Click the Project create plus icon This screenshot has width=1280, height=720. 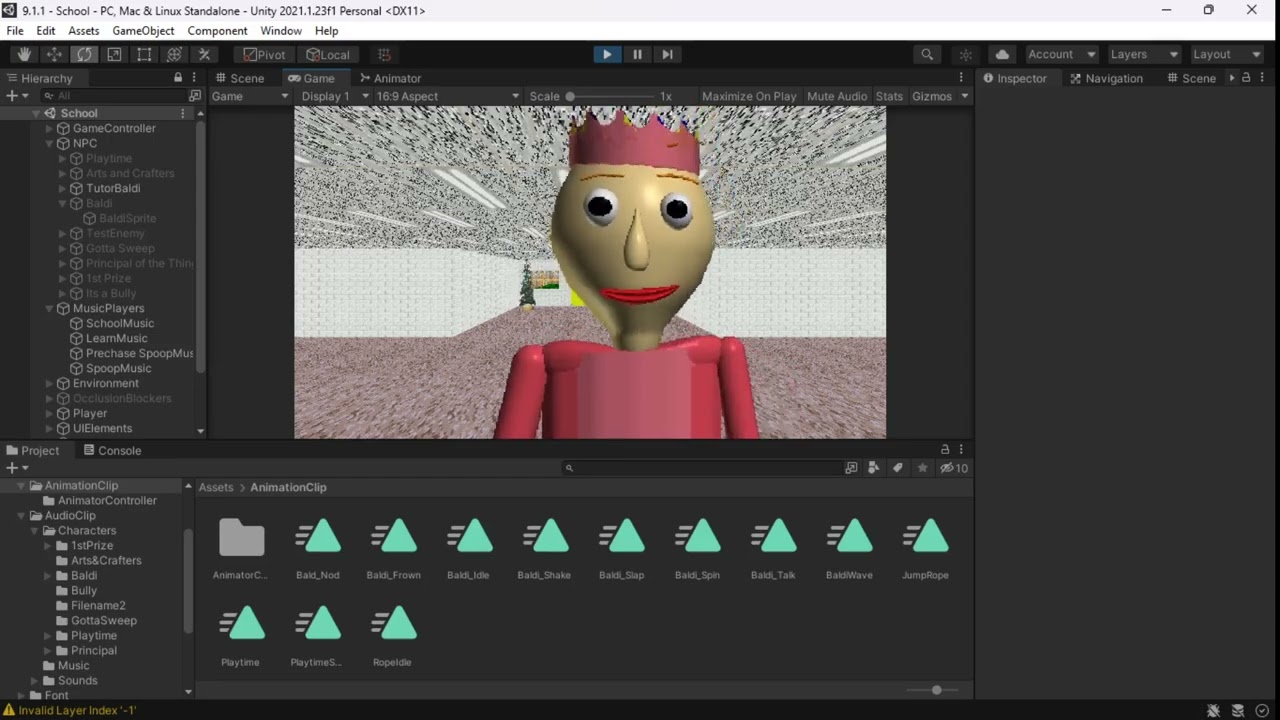12,468
